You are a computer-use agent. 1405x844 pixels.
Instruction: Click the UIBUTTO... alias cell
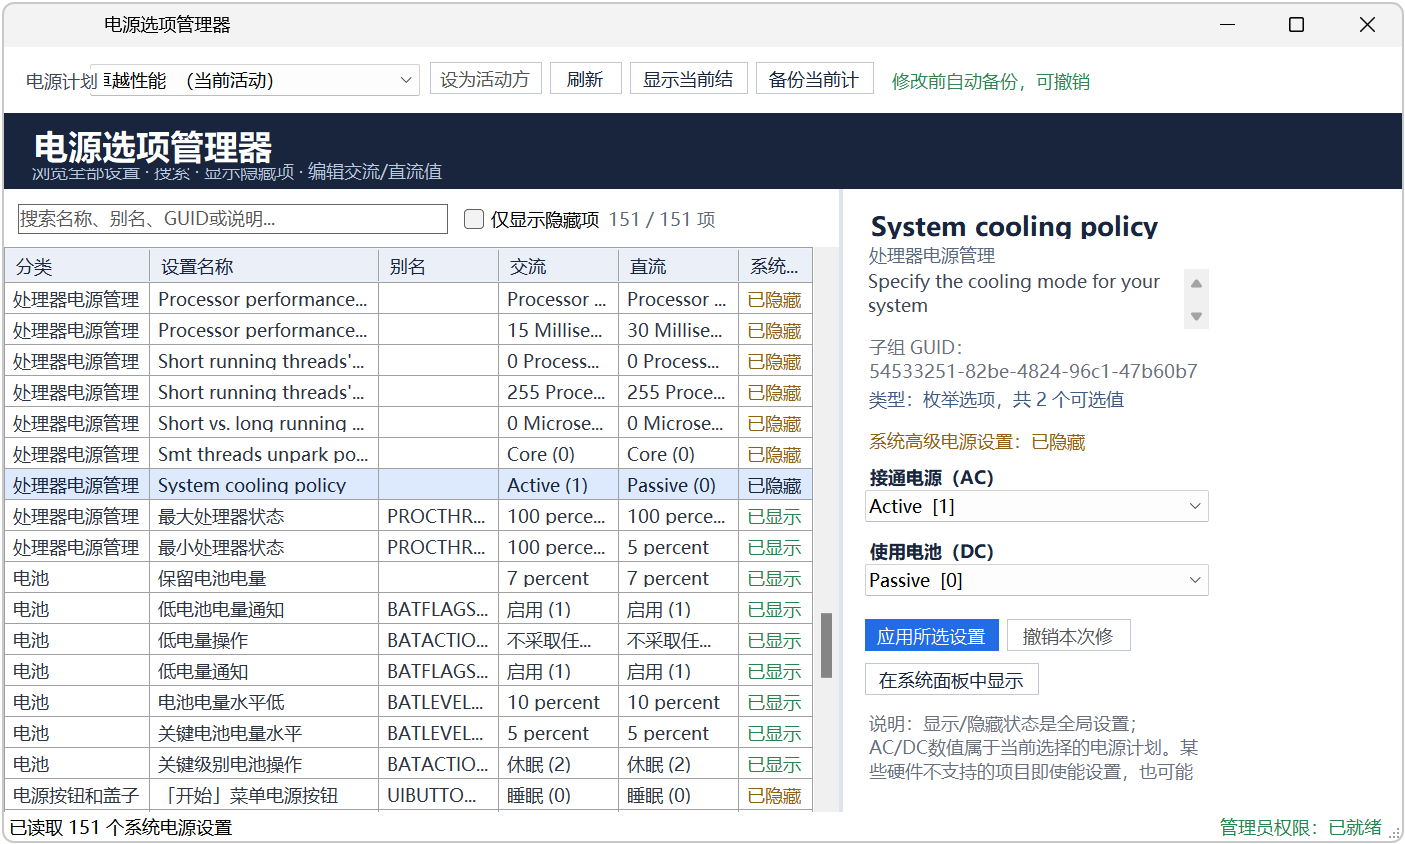pos(438,795)
